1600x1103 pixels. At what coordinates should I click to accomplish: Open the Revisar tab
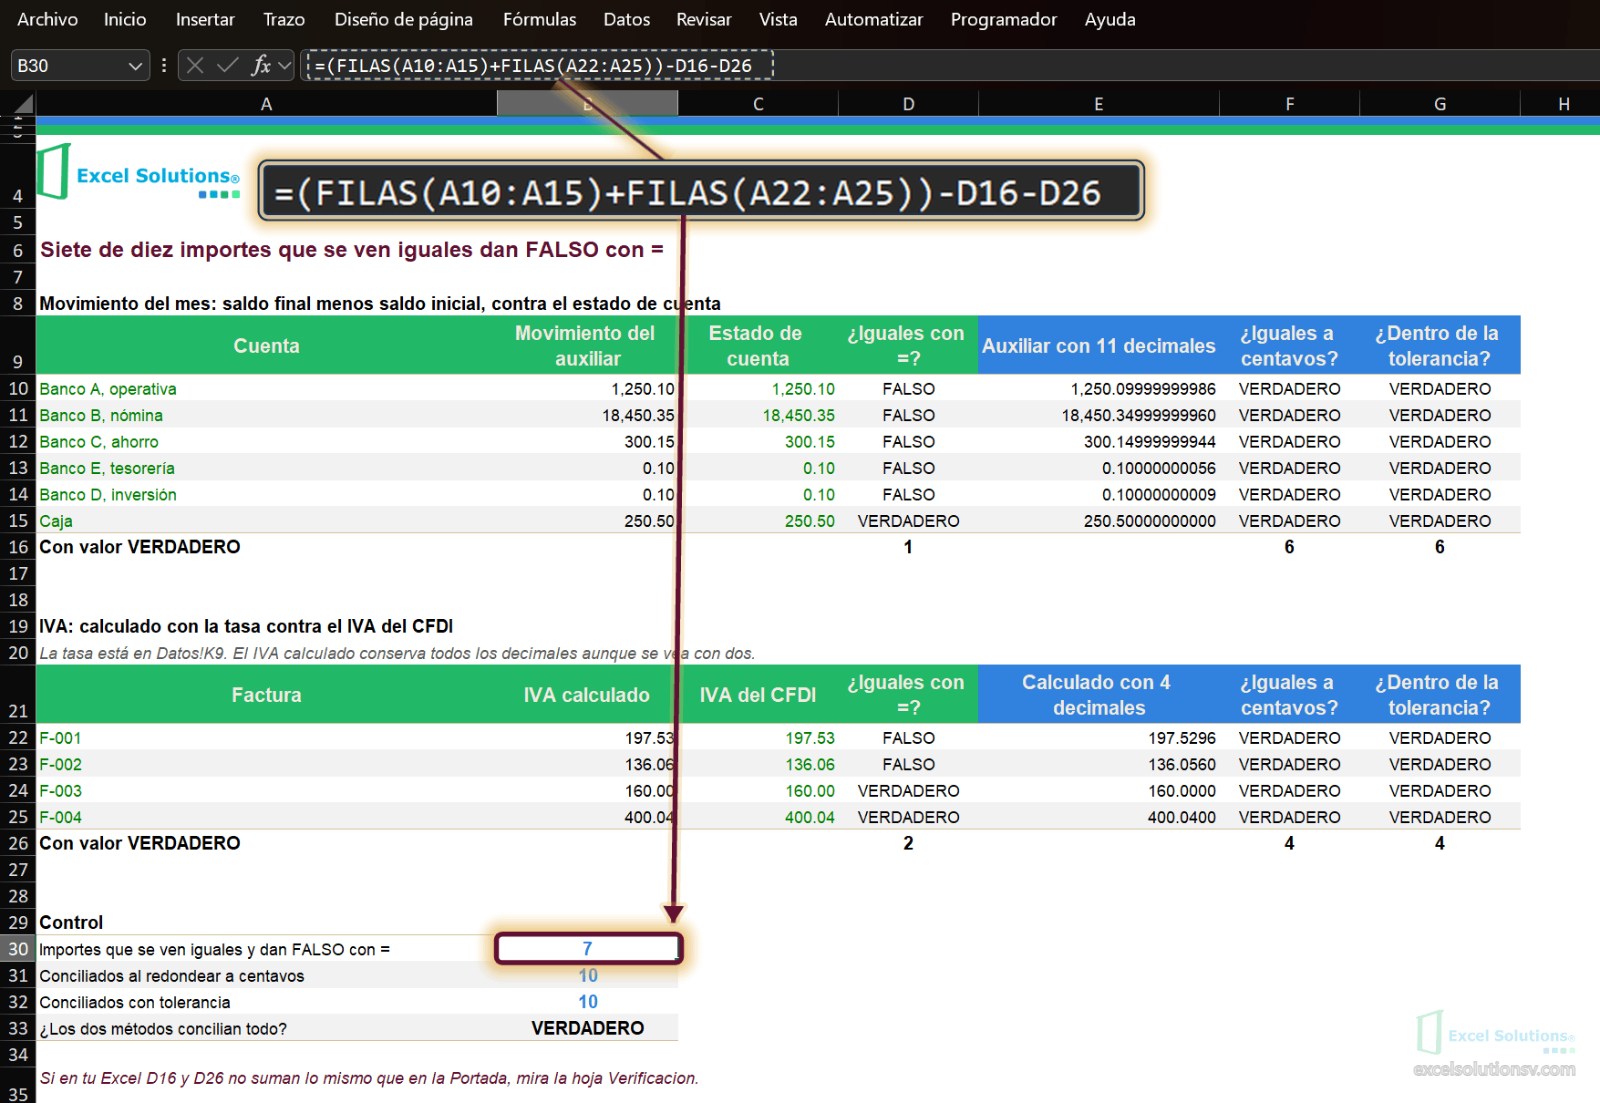[x=704, y=20]
